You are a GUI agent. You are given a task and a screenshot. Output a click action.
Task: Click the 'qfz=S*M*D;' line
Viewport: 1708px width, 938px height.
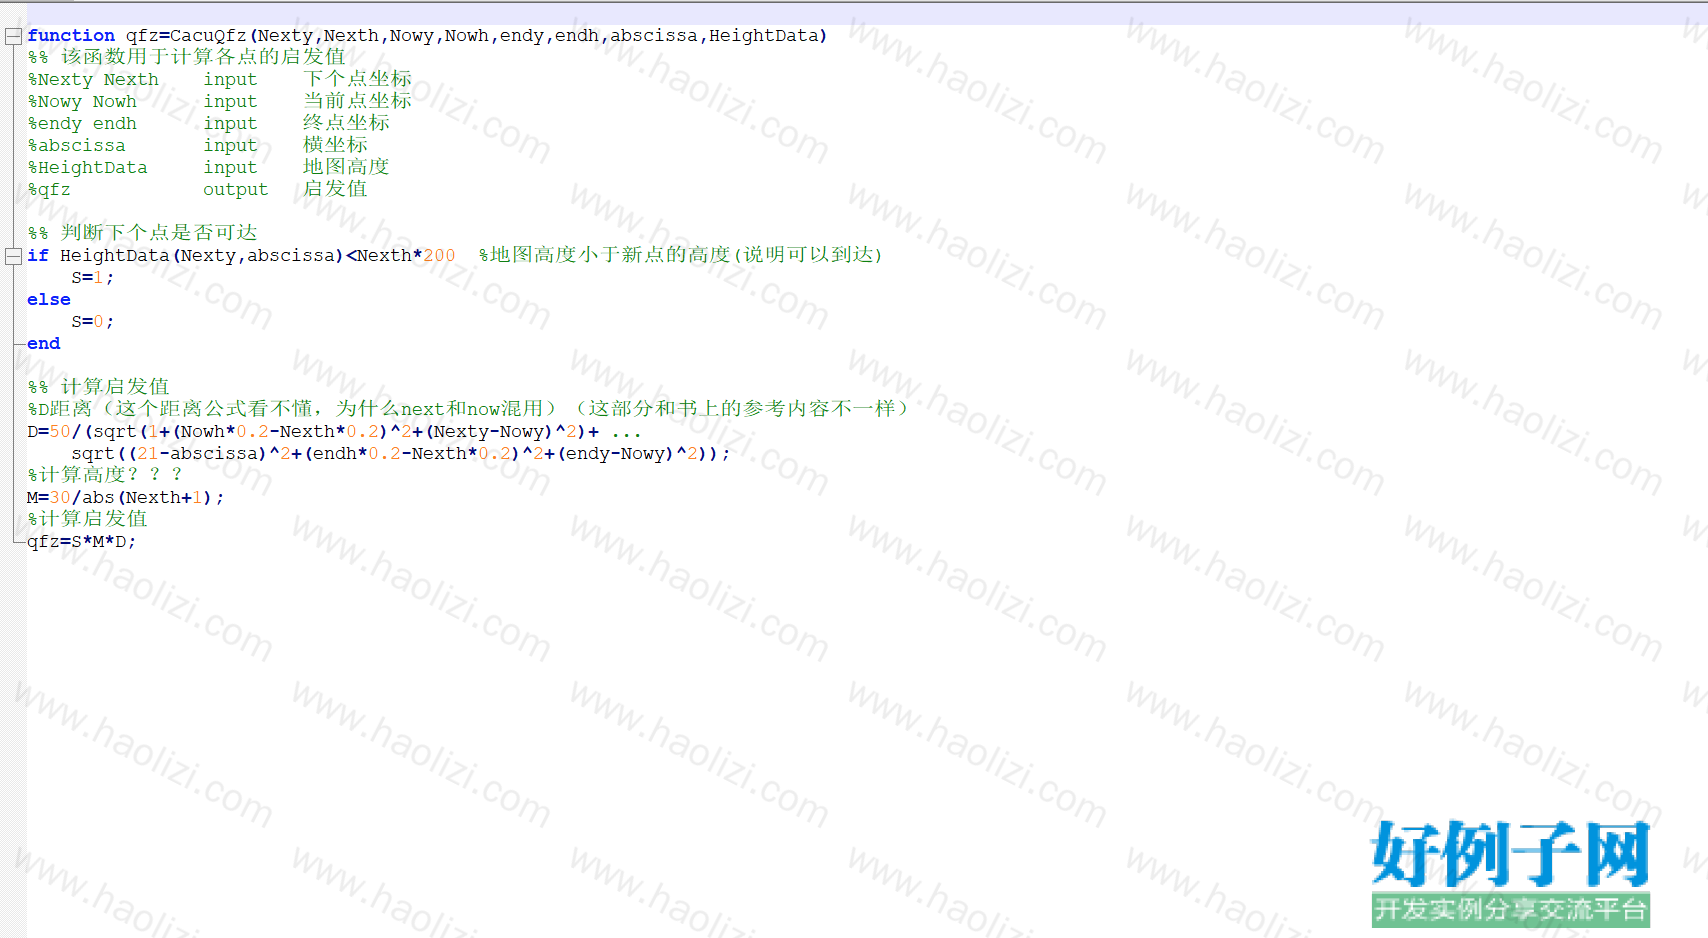point(82,541)
